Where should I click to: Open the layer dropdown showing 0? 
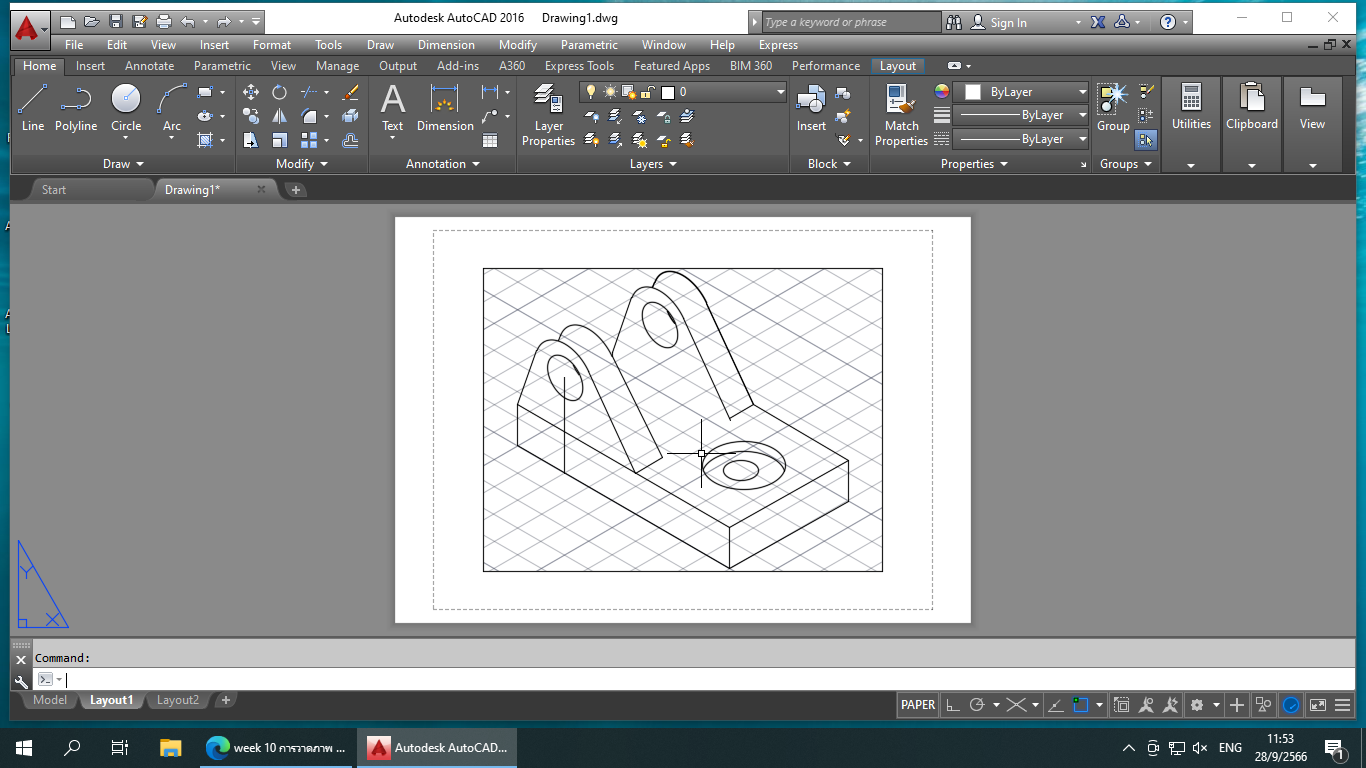click(684, 92)
